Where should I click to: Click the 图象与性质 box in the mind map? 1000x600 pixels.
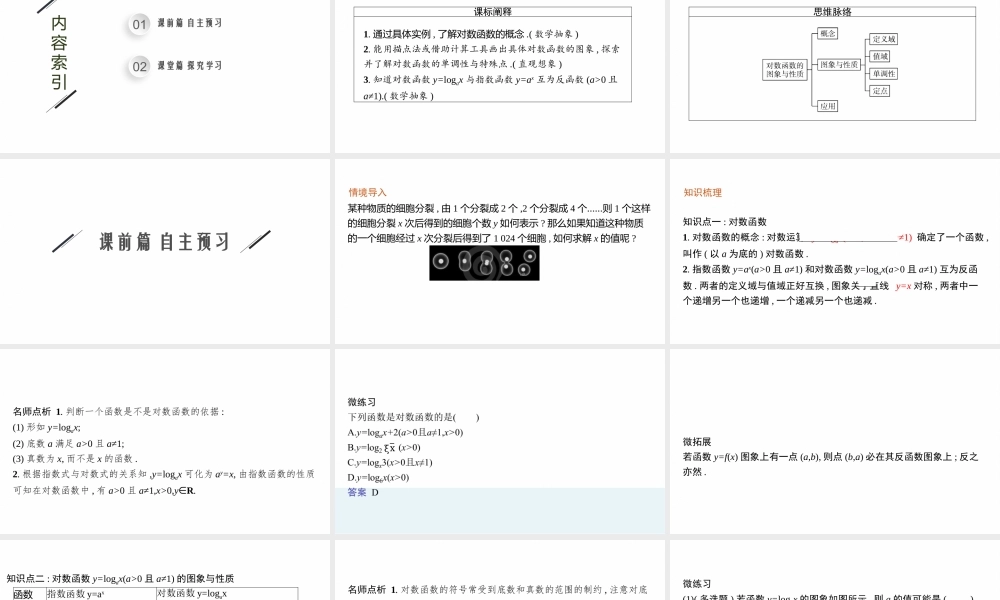[x=840, y=64]
